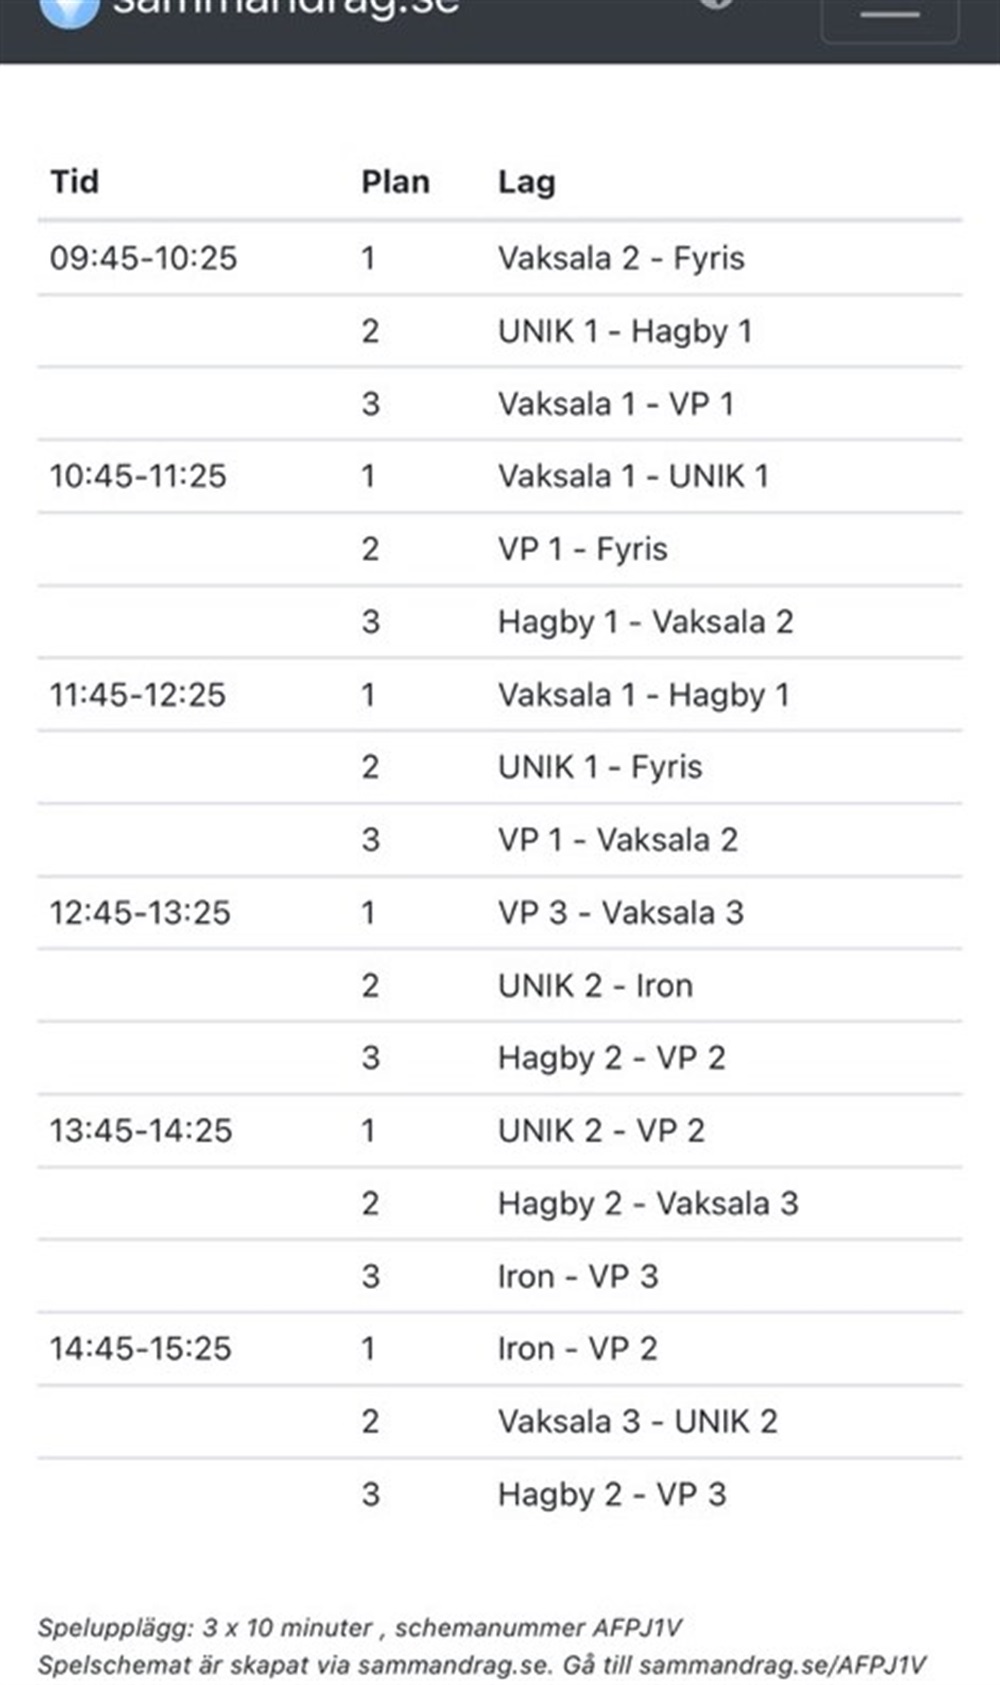Viewport: 1000px width, 1685px height.
Task: Click the Tid column header
Action: [75, 182]
